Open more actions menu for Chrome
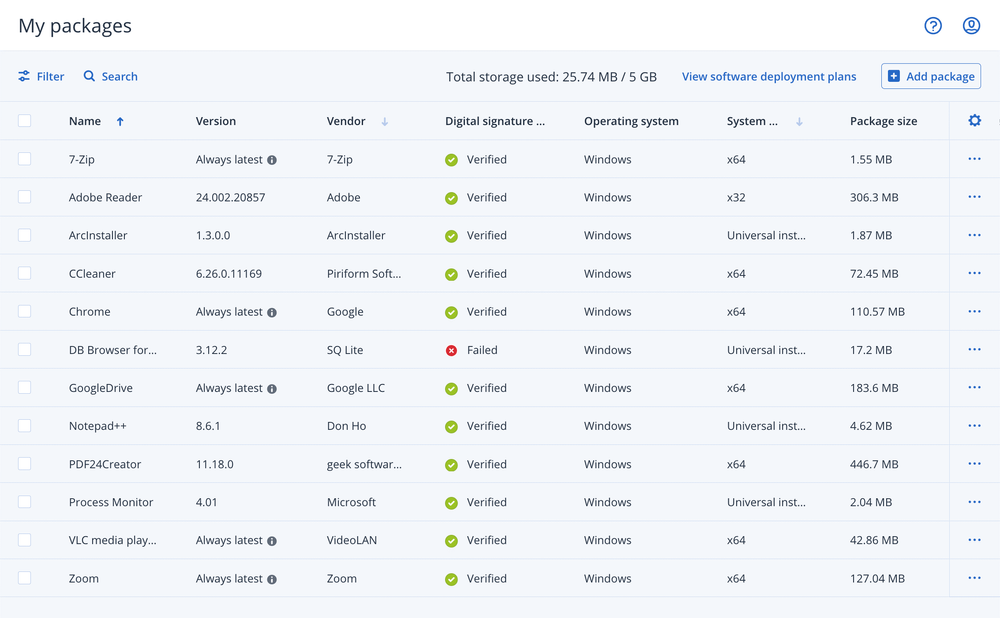 click(974, 311)
